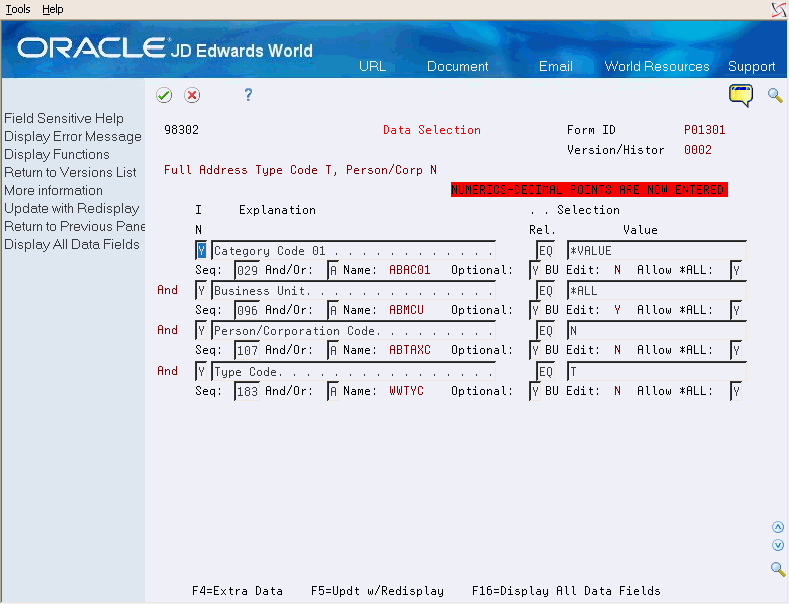The image size is (789, 604).
Task: Click F16=Display All Data Fields text
Action: point(566,591)
